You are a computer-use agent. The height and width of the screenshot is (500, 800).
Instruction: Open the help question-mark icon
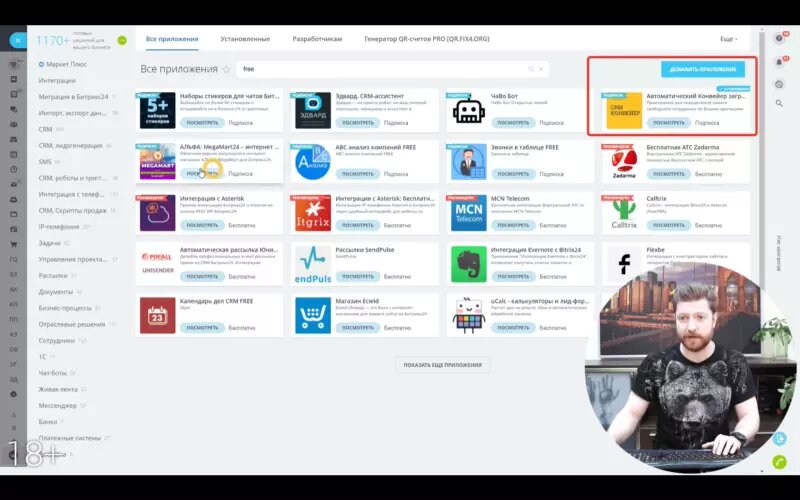pyautogui.click(x=779, y=38)
